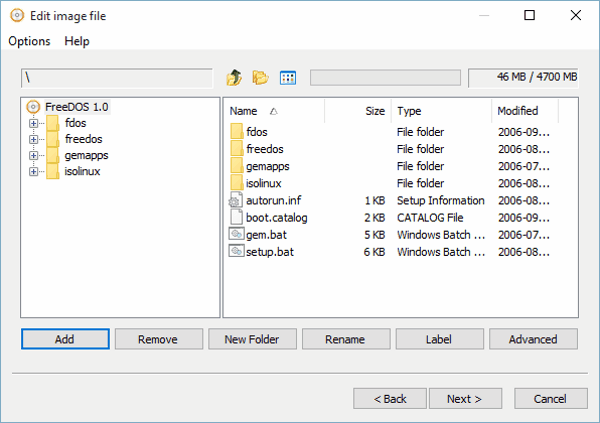The height and width of the screenshot is (423, 600).
Task: Select the boot.catalog file name
Action: [x=277, y=217]
